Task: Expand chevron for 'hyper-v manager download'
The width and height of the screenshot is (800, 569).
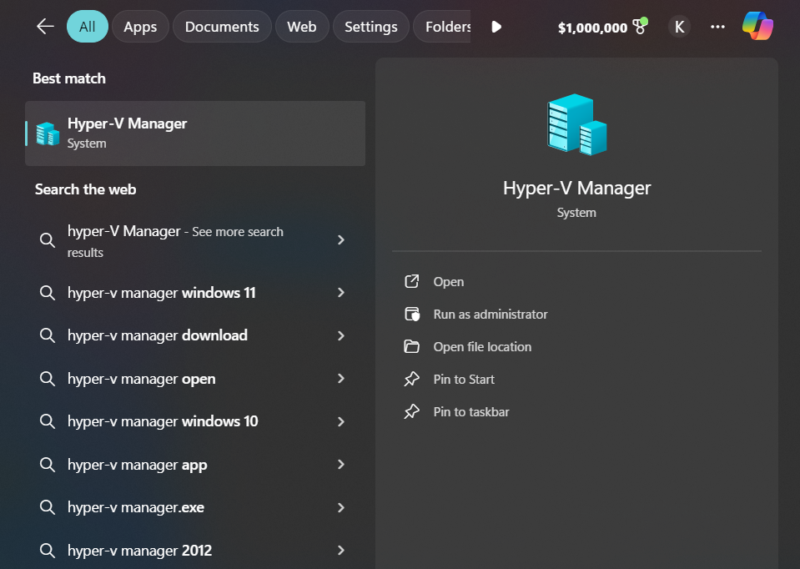Action: click(341, 335)
